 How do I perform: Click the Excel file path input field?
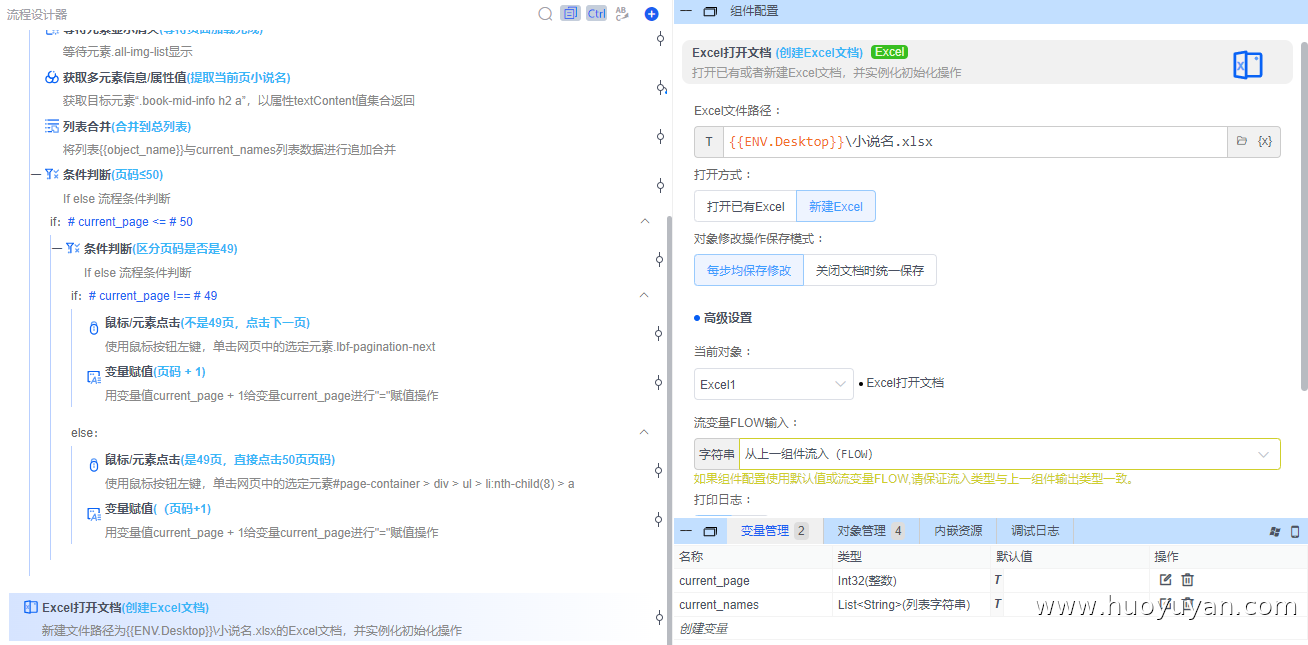975,142
